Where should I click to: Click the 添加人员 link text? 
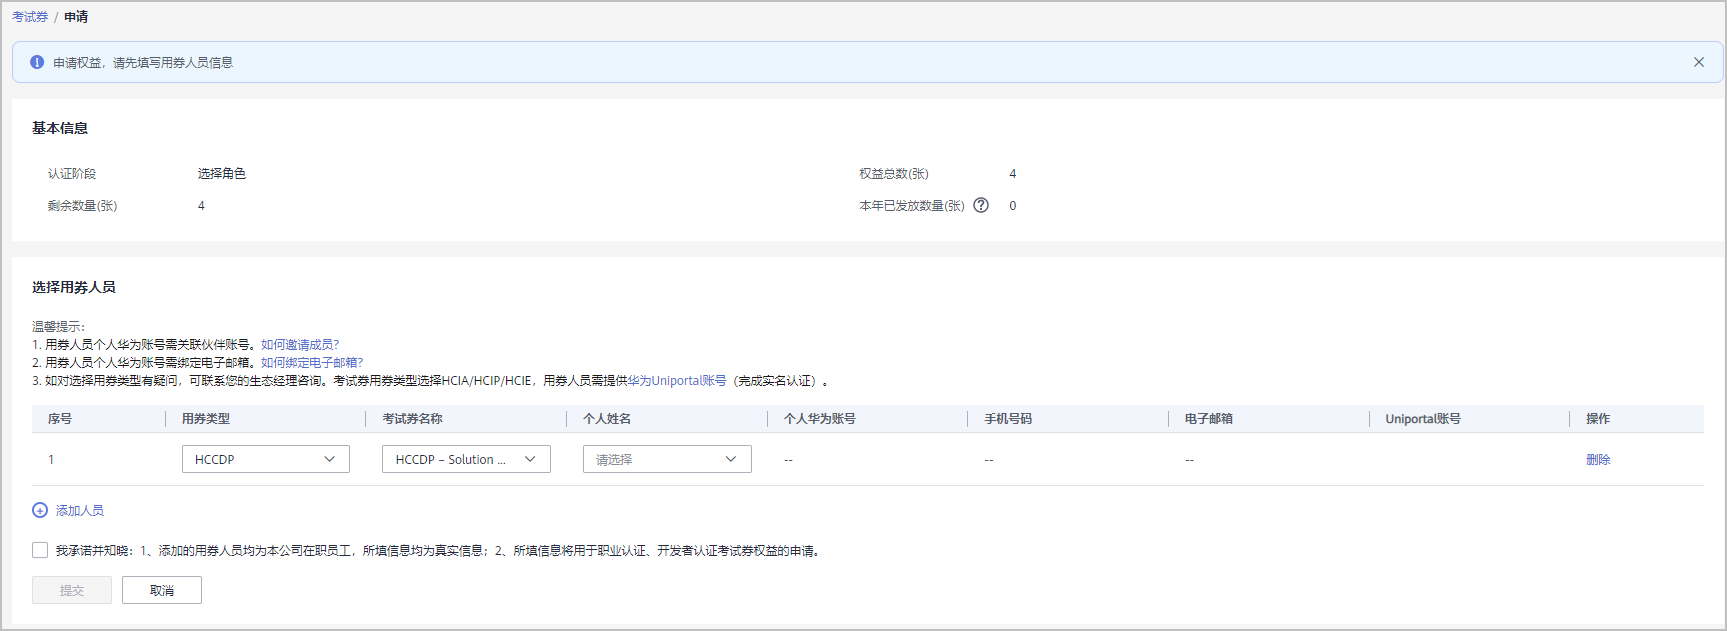80,510
